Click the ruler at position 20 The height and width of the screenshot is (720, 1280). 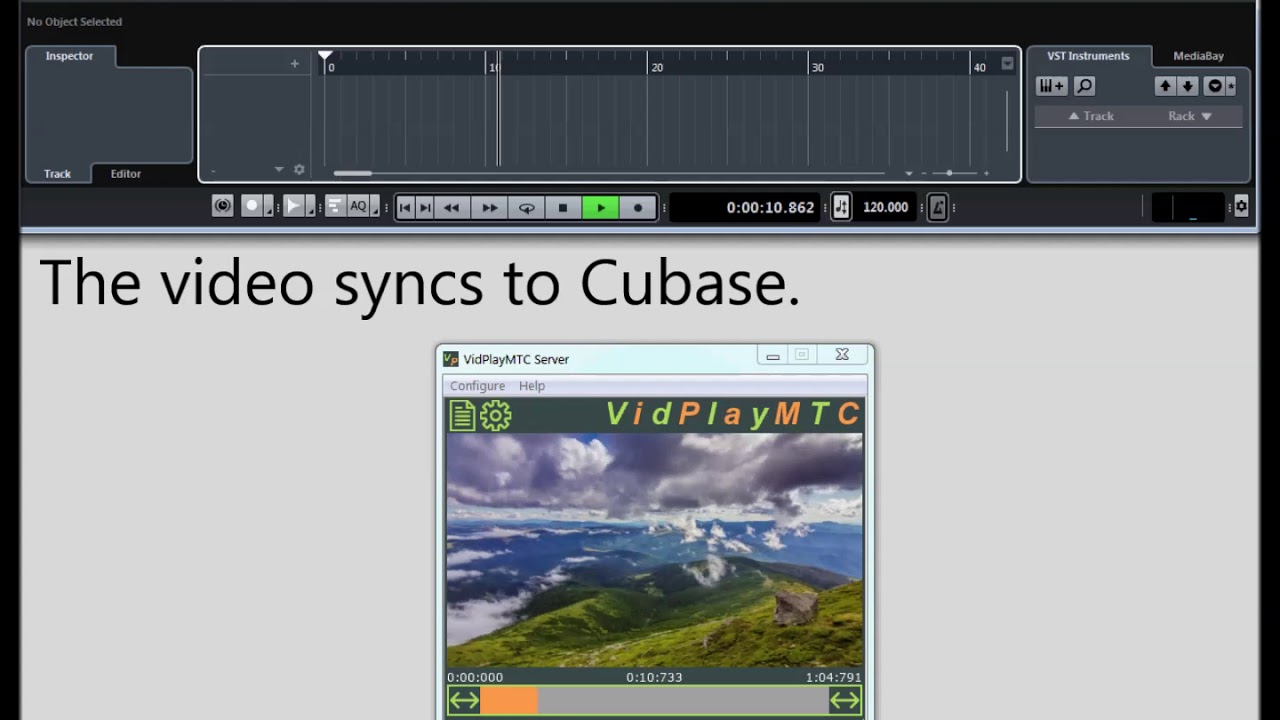point(656,68)
